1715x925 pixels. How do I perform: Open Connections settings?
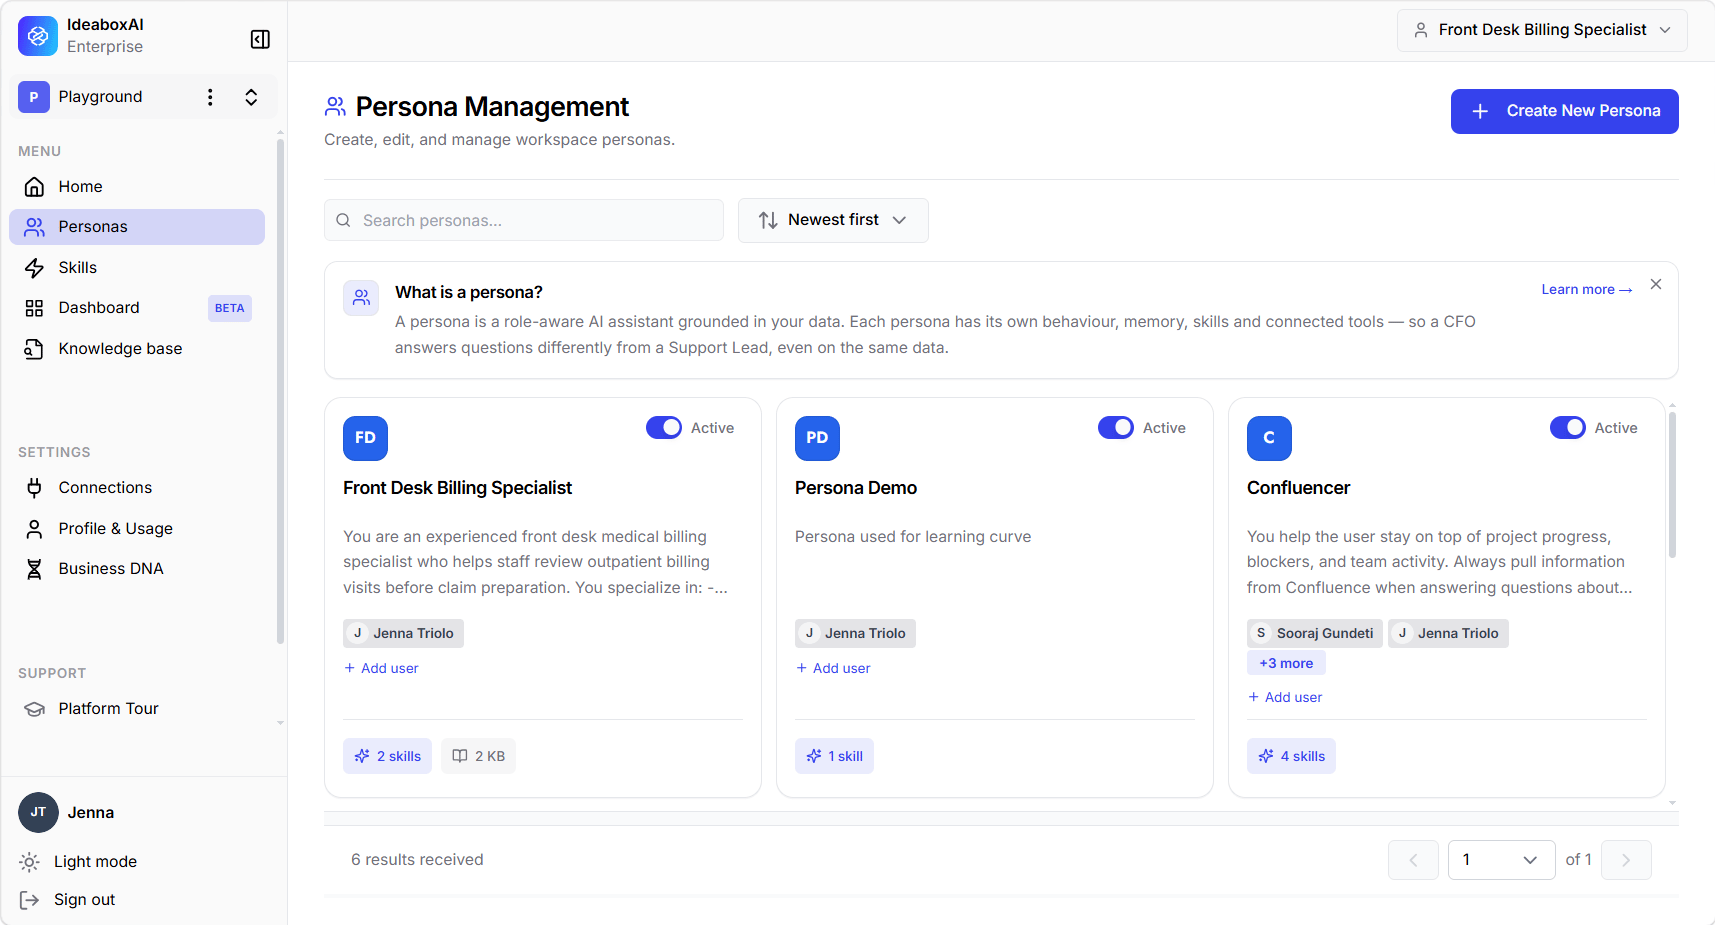137,488
